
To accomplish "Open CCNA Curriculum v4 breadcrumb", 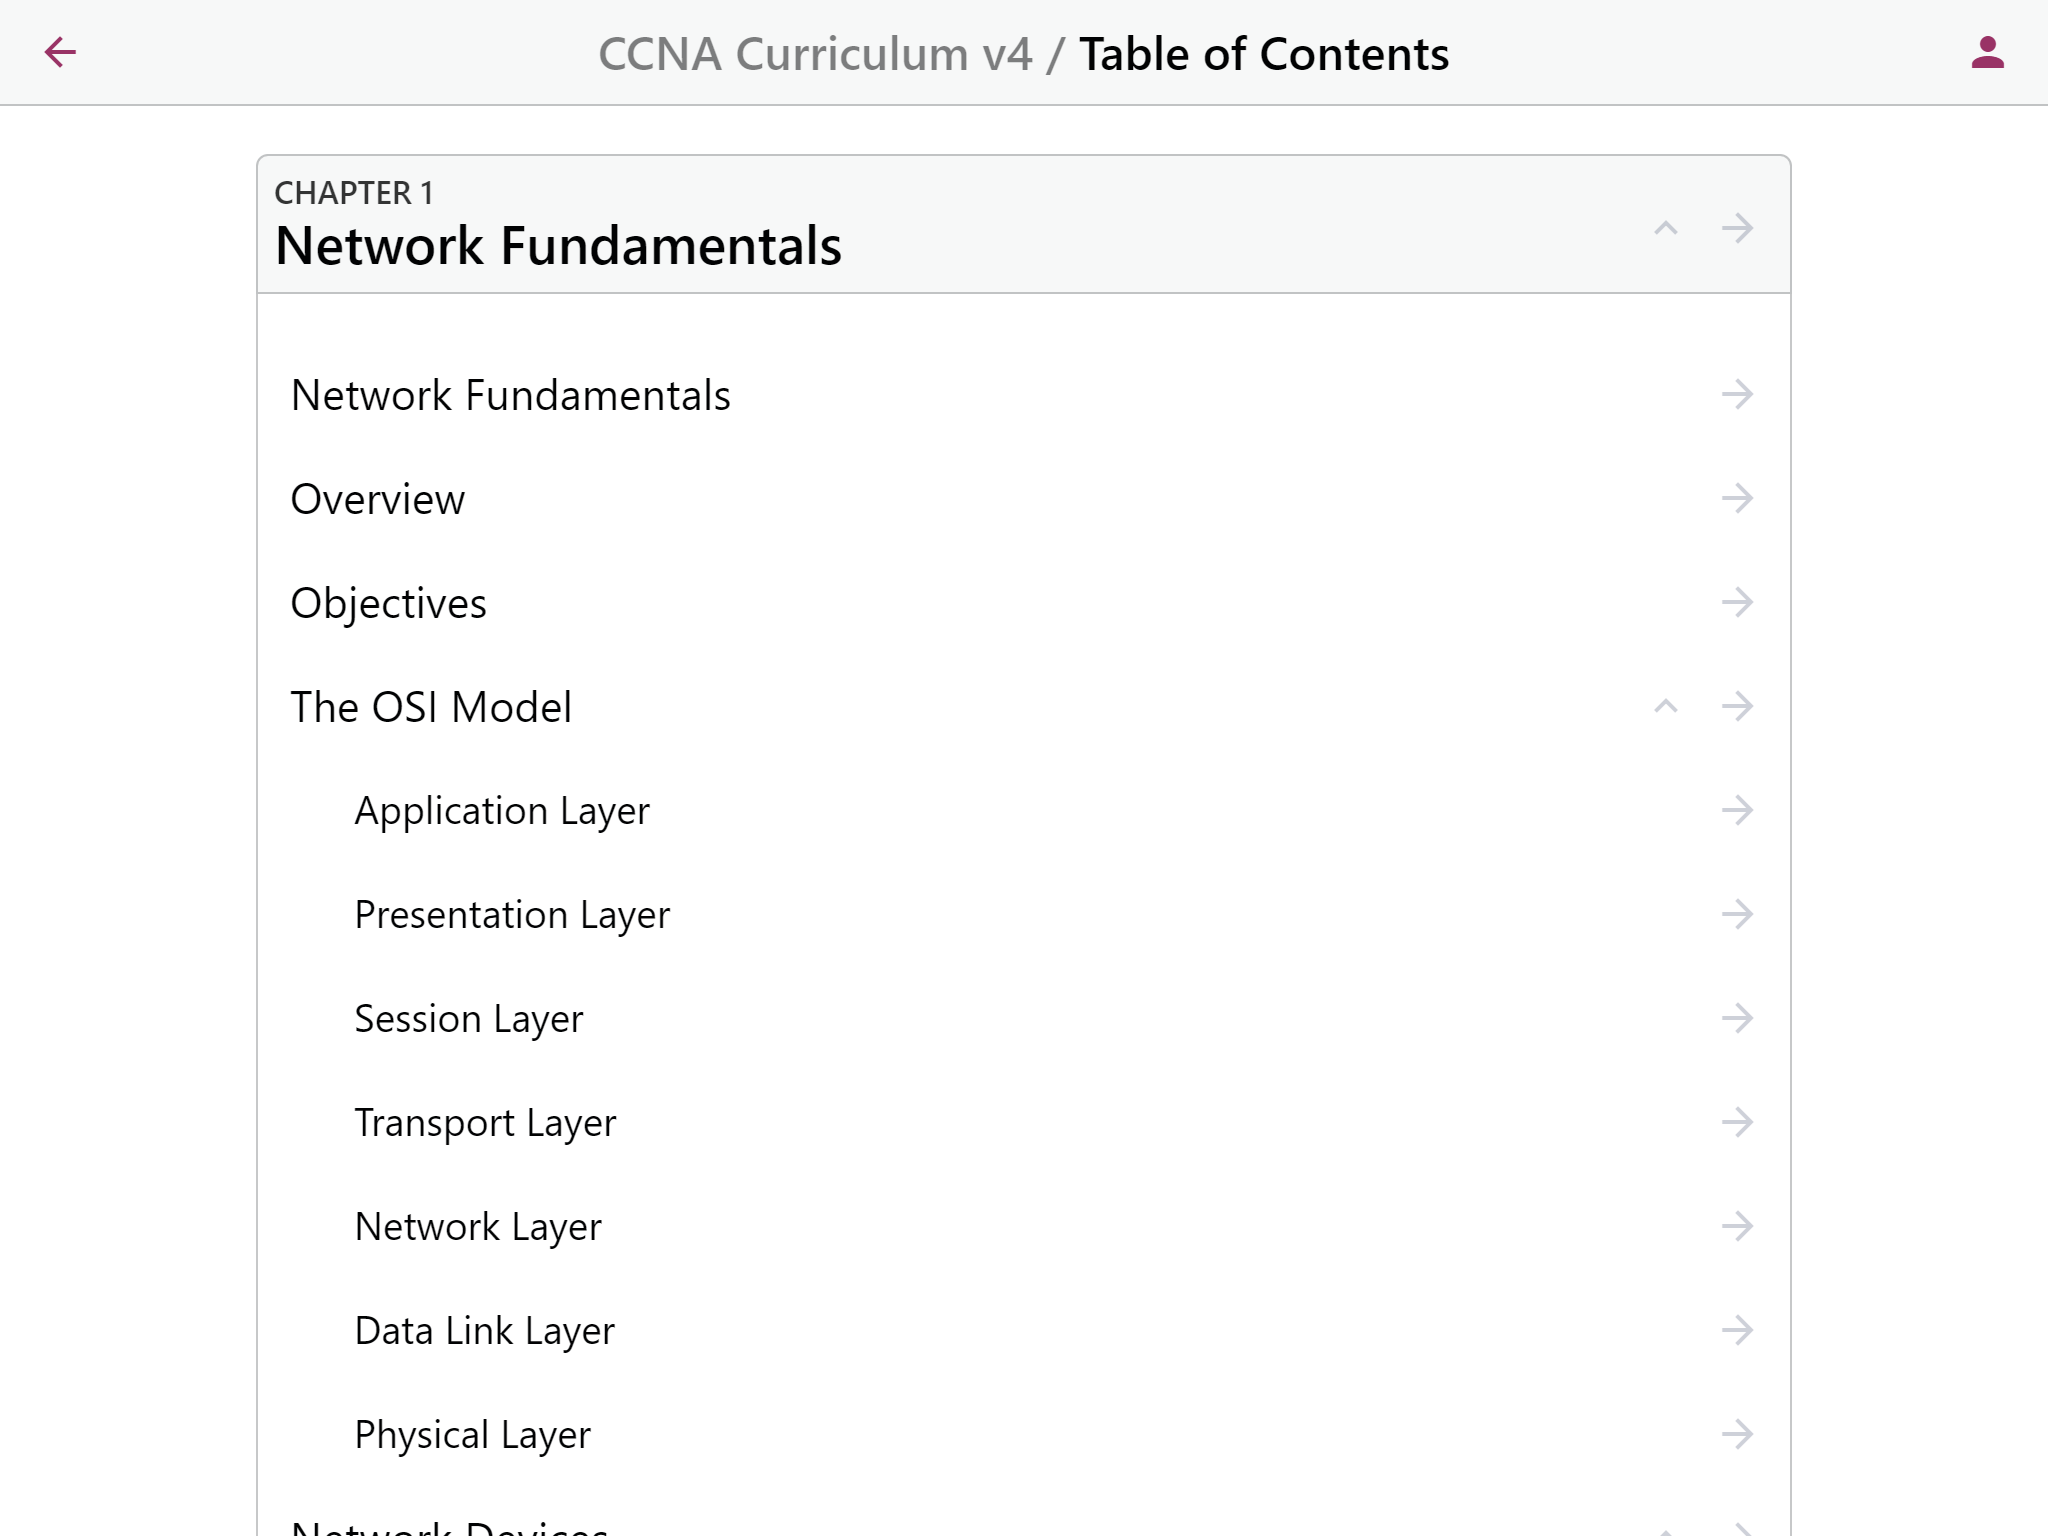I will (x=814, y=54).
